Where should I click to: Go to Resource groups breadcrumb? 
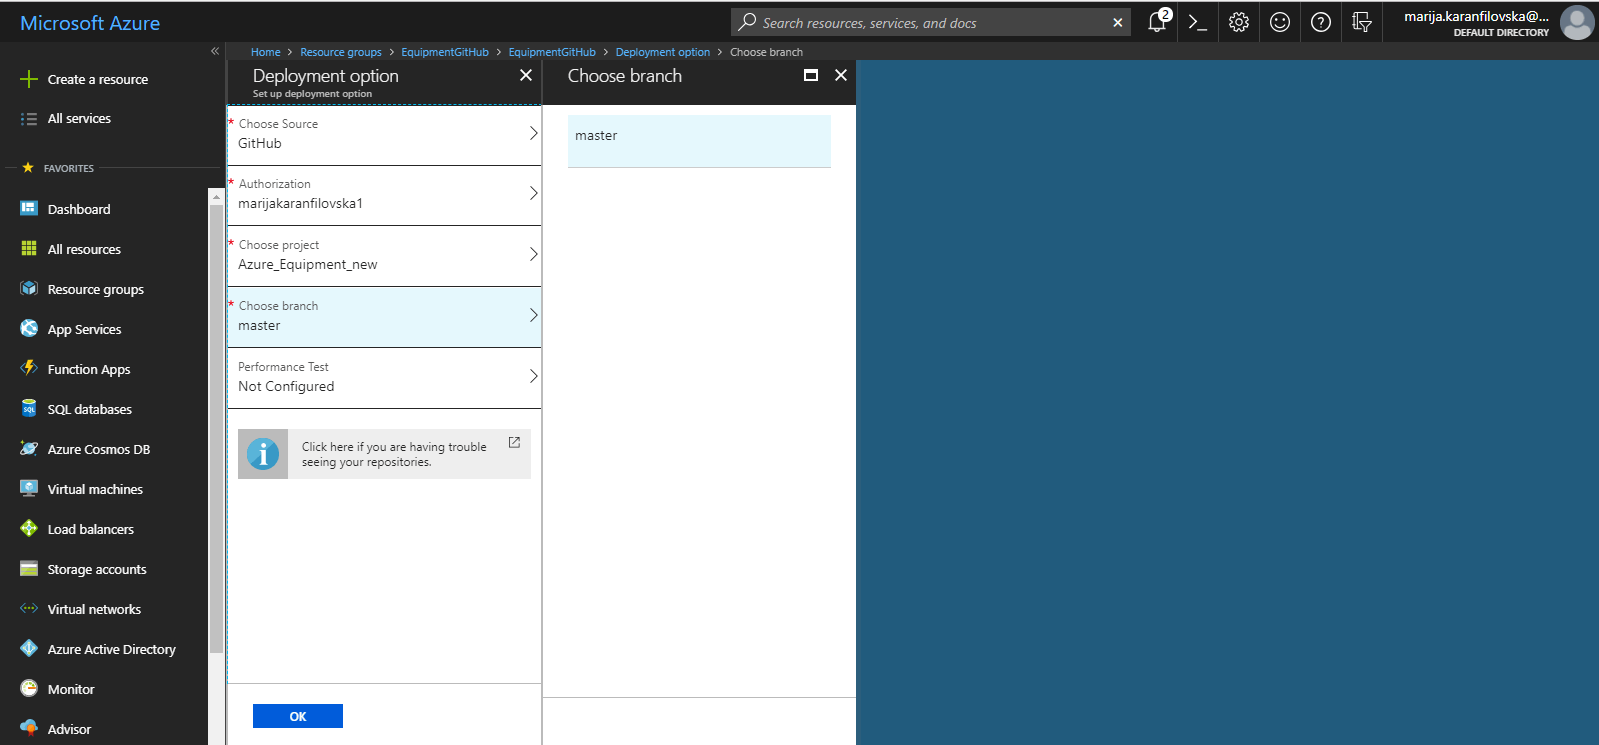[341, 52]
